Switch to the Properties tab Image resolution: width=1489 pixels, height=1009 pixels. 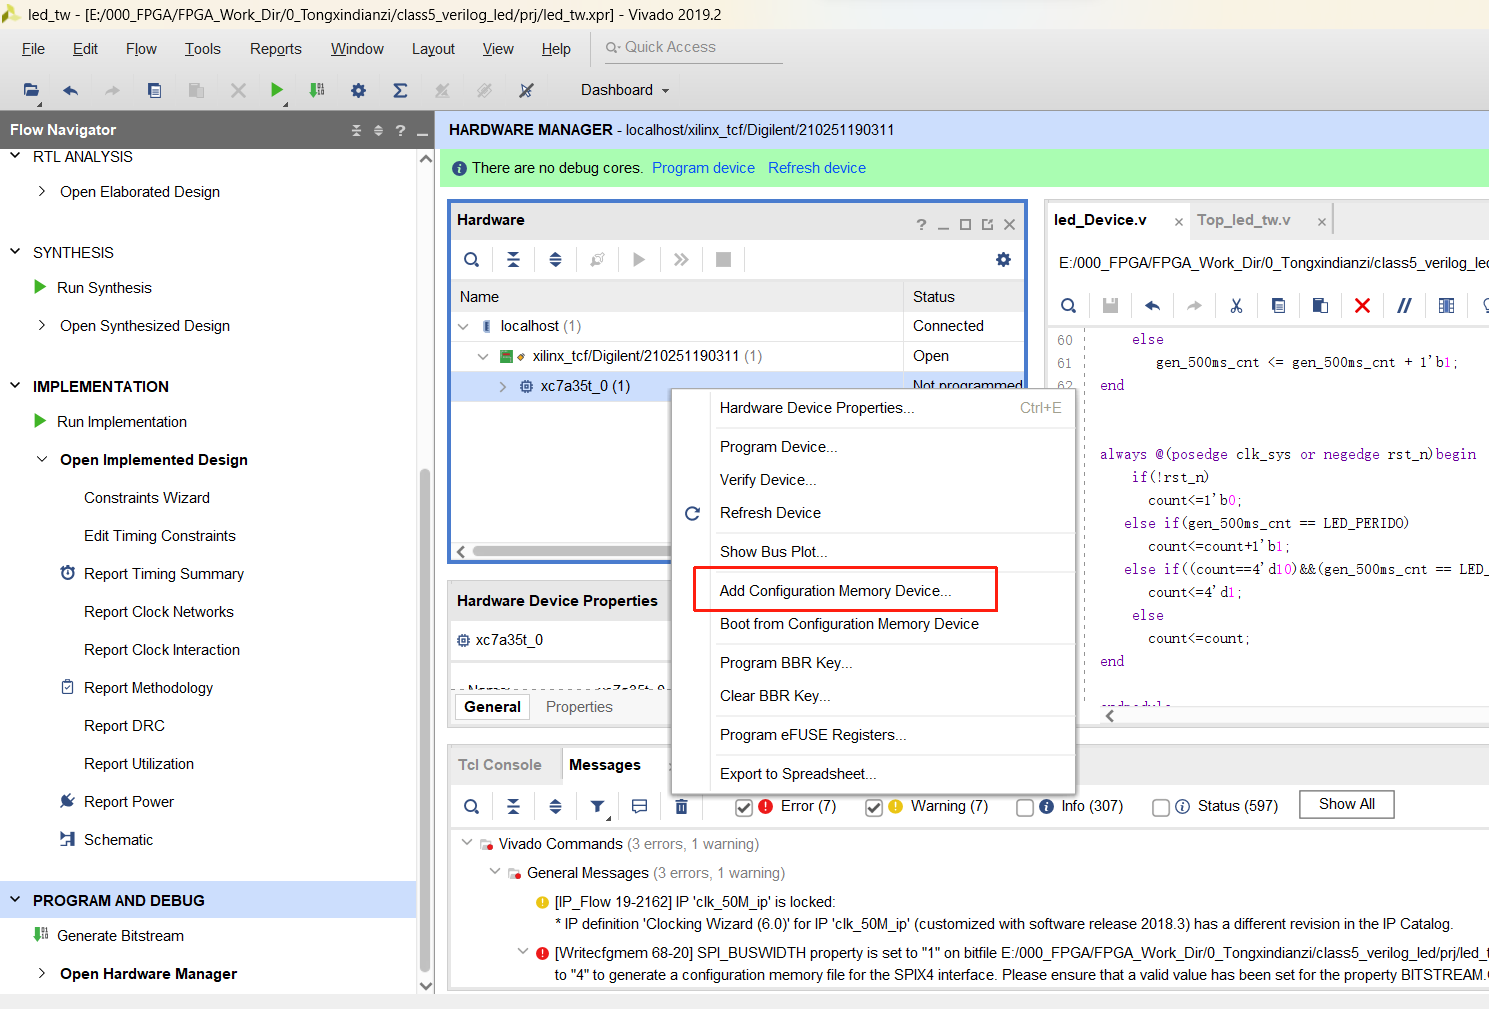579,707
